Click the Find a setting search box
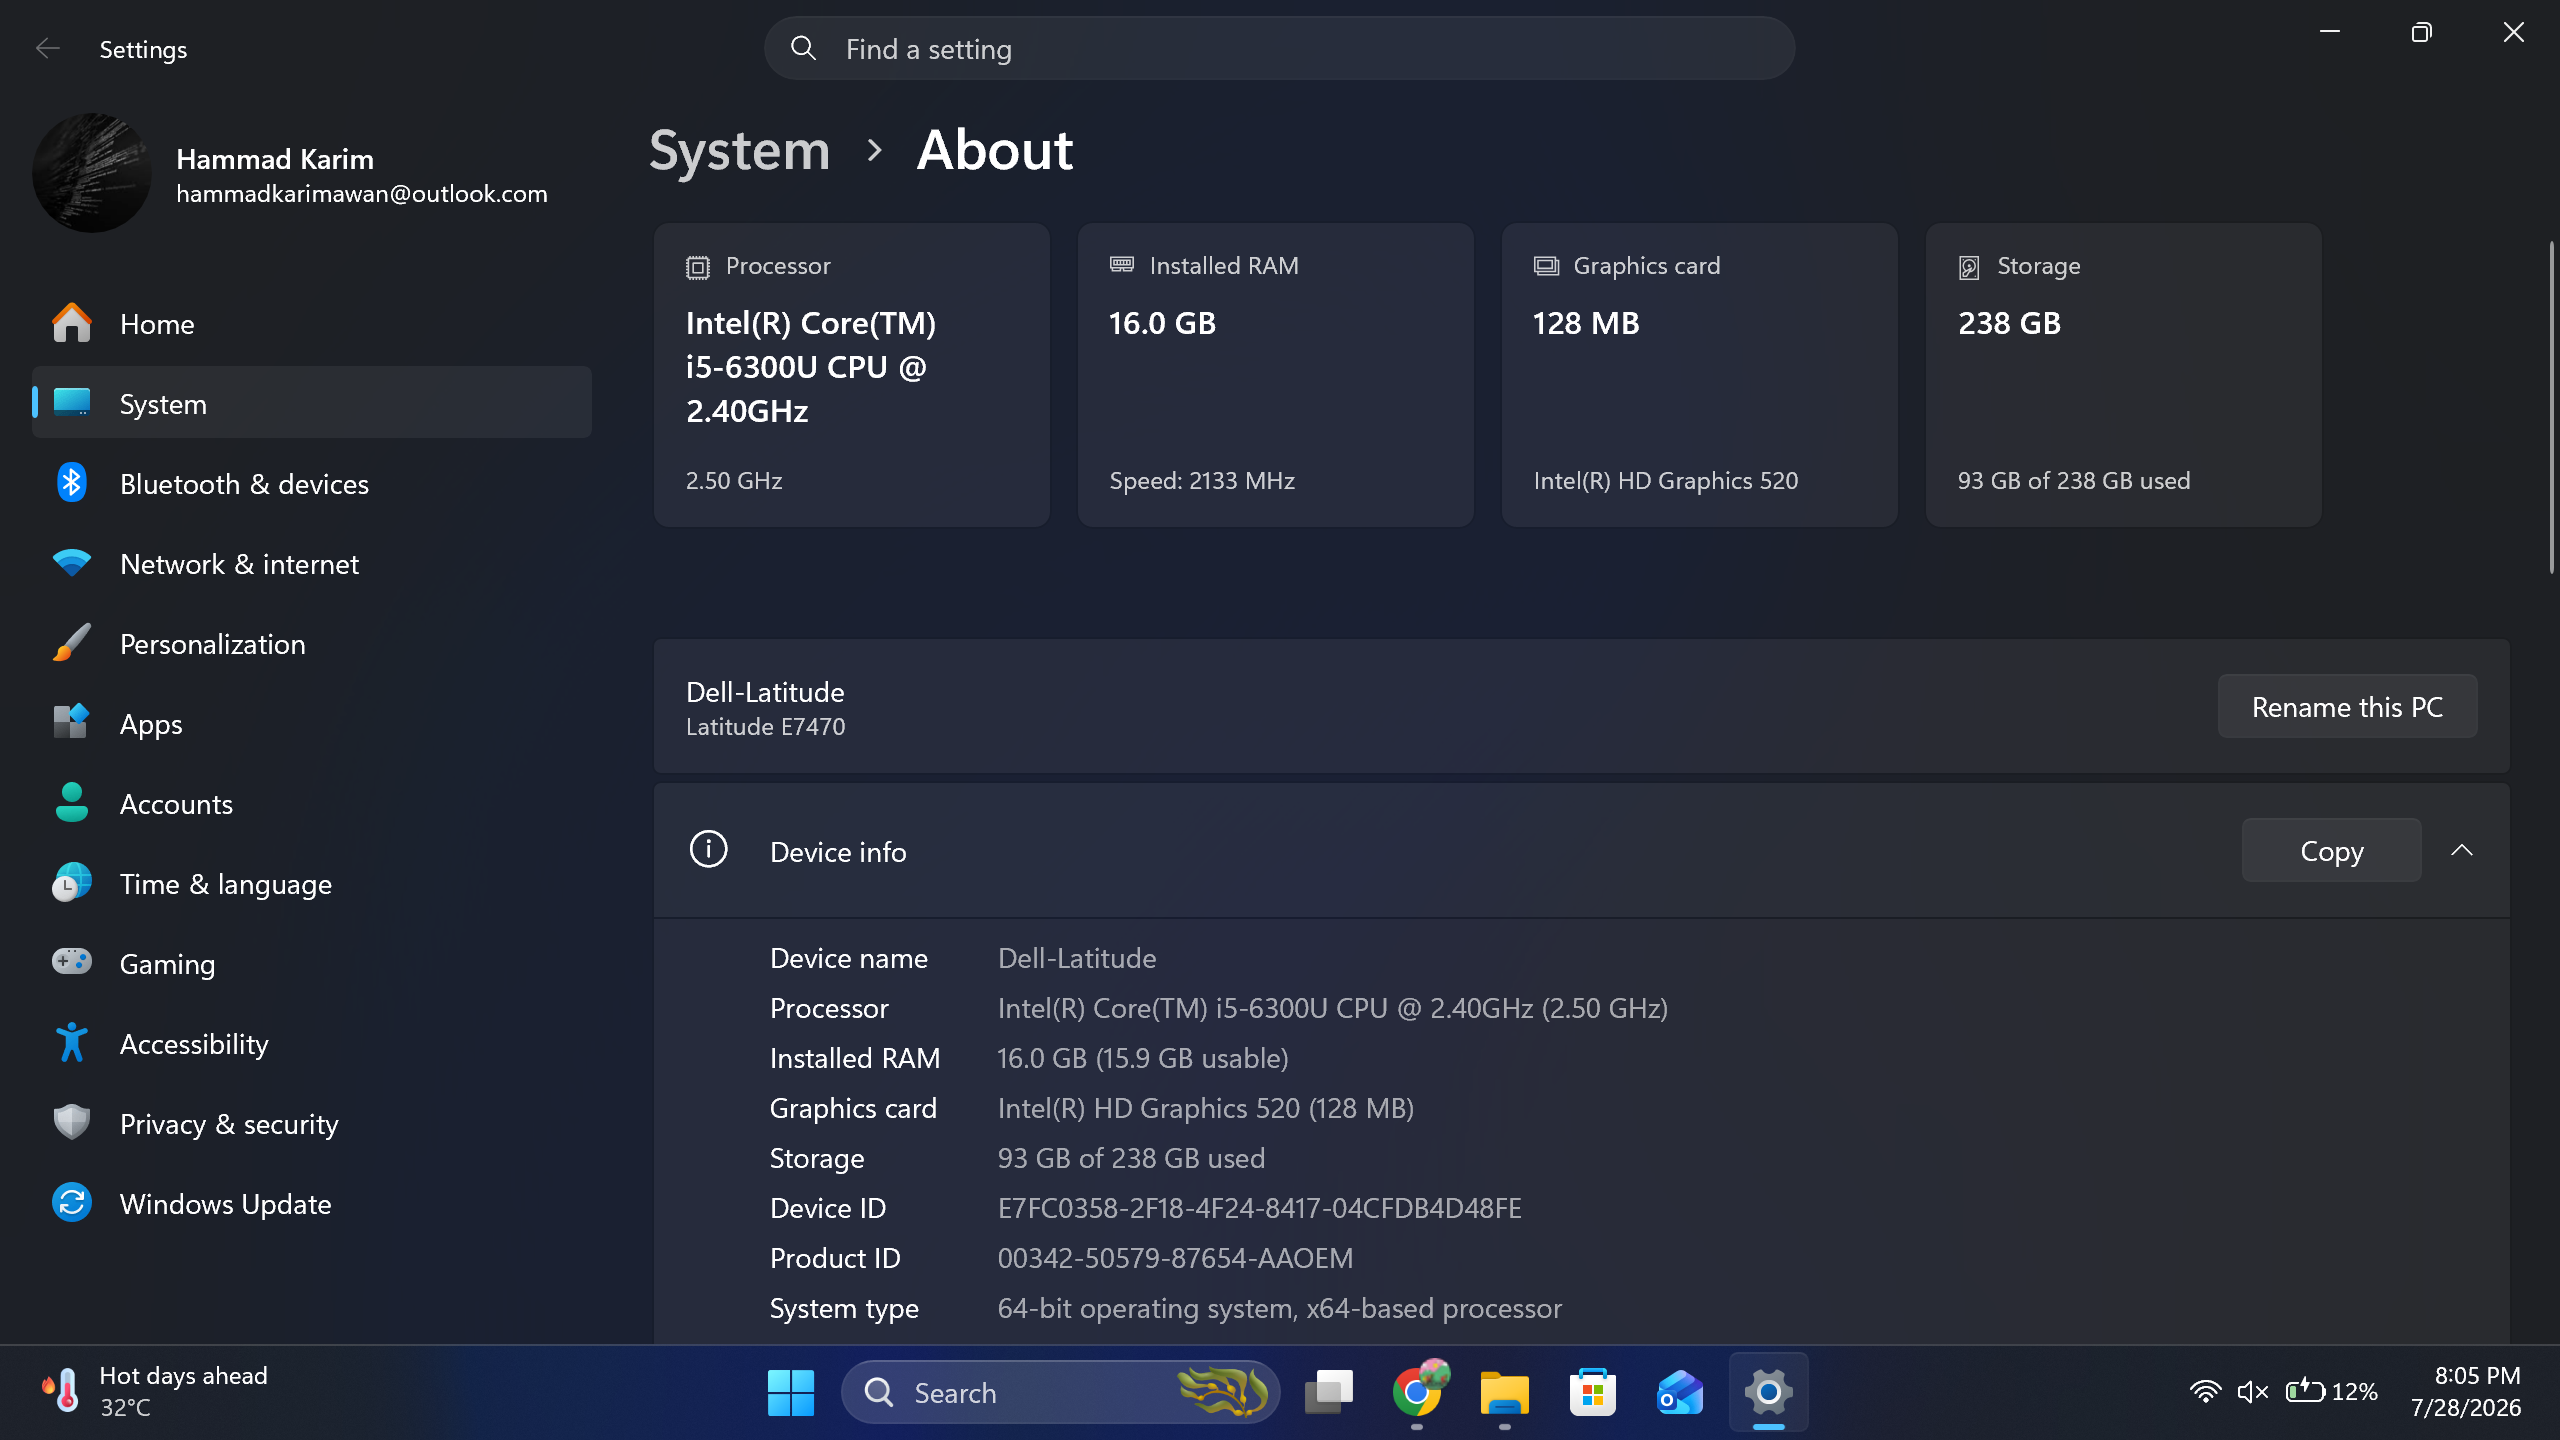 tap(1279, 48)
